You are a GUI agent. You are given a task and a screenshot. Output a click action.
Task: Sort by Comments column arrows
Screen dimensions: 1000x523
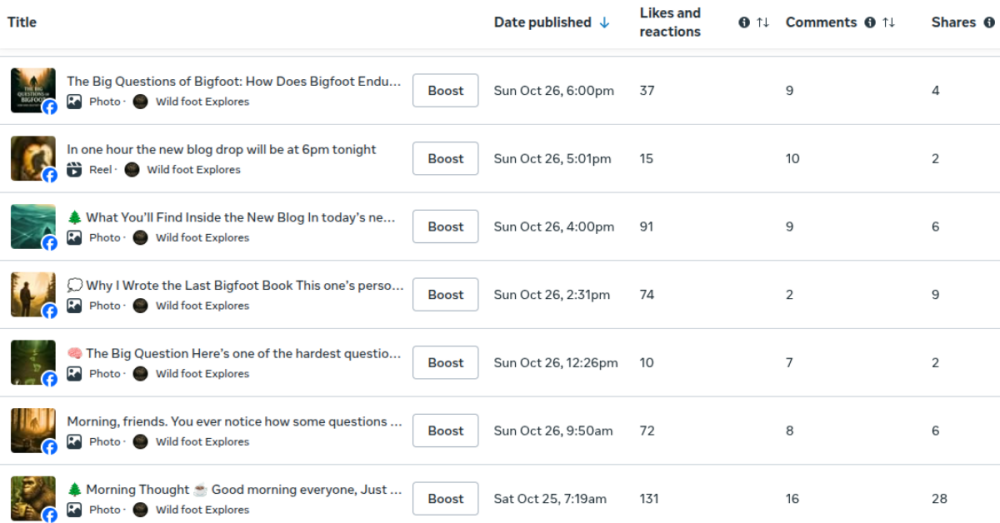(888, 23)
